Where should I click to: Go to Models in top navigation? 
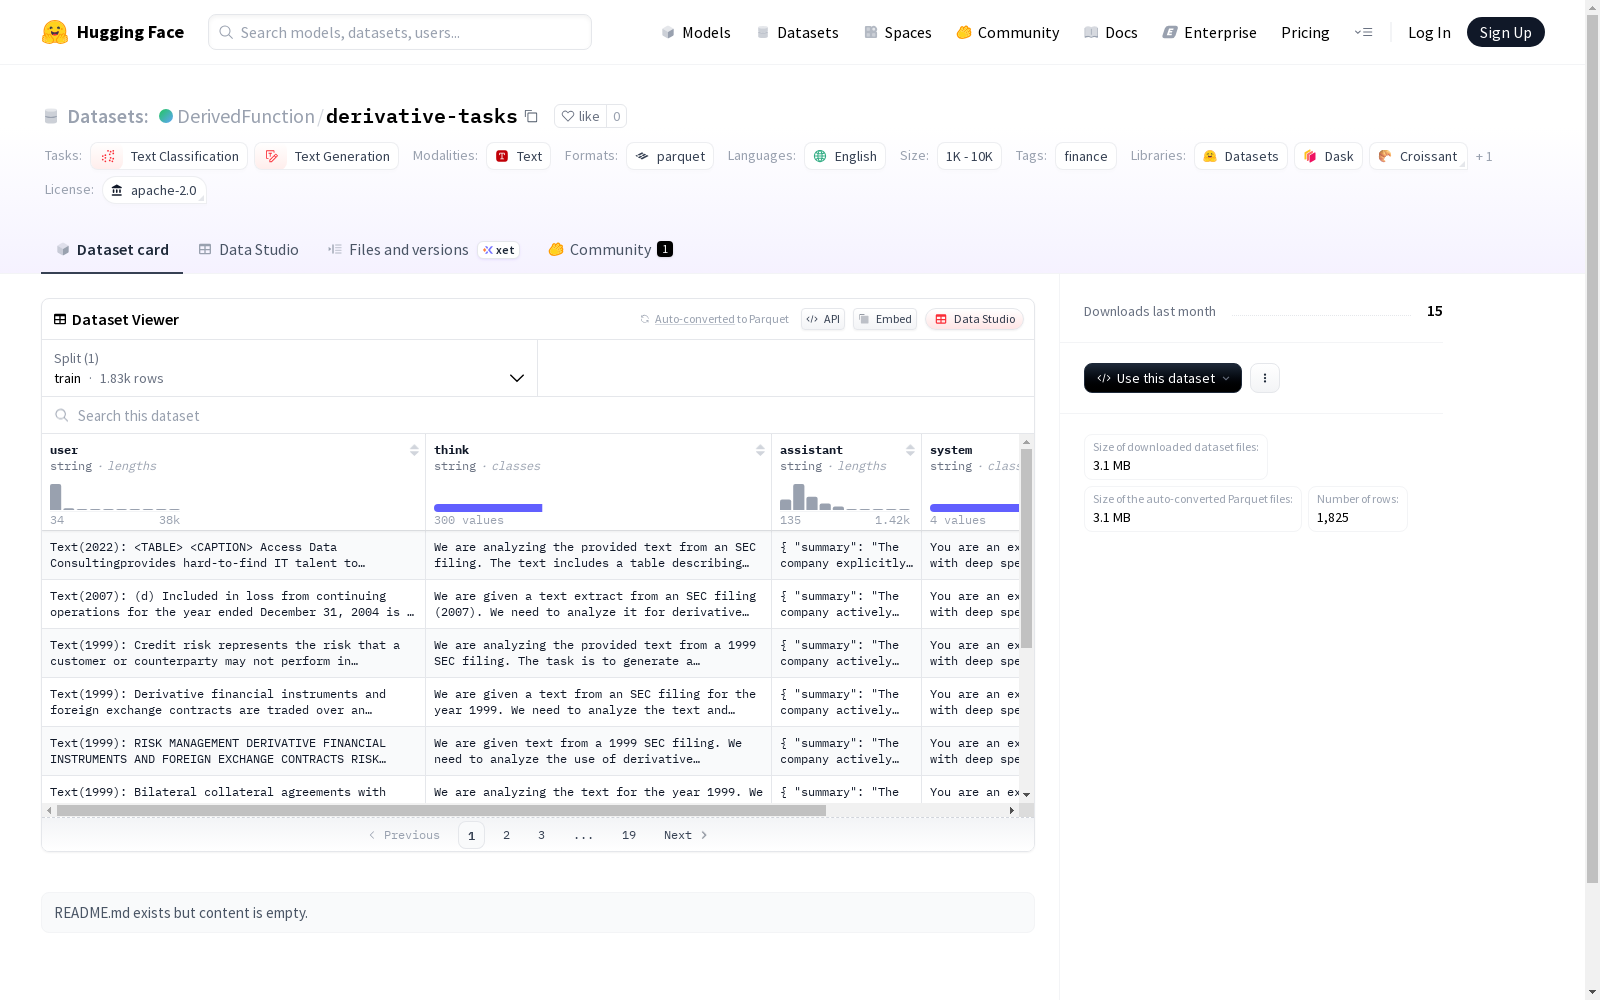pos(696,32)
